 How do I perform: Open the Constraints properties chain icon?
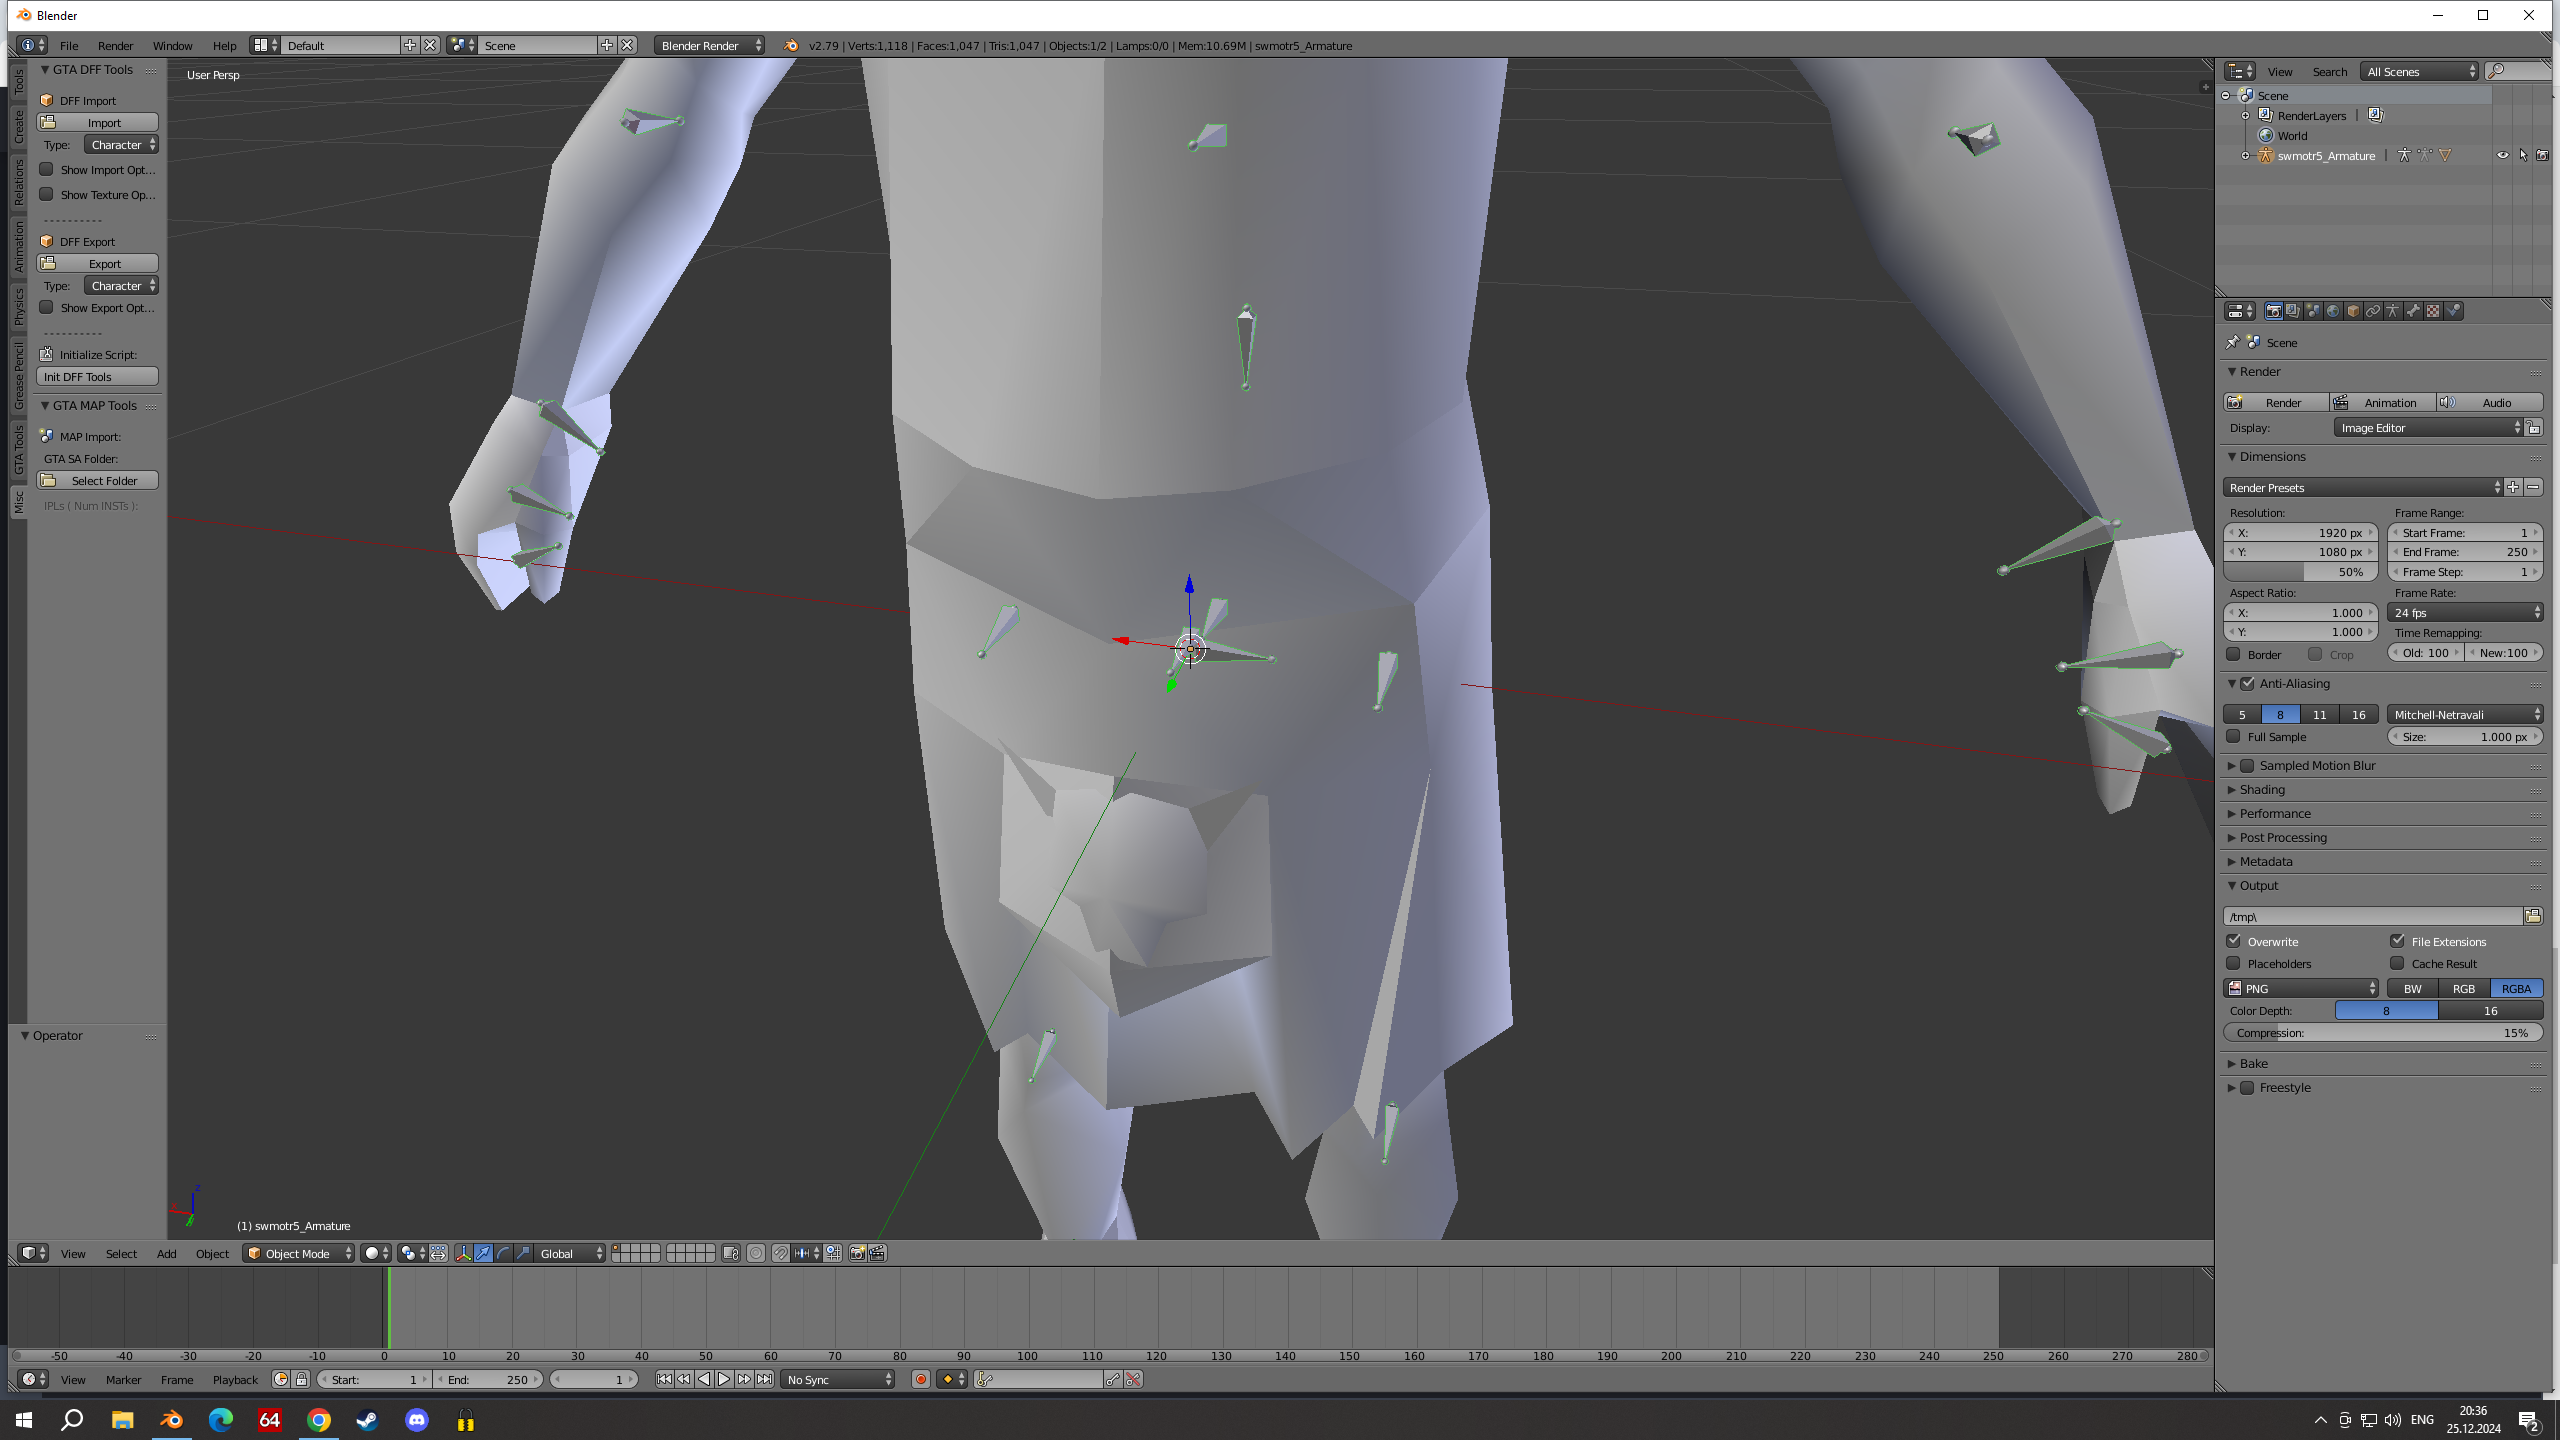[x=2373, y=311]
